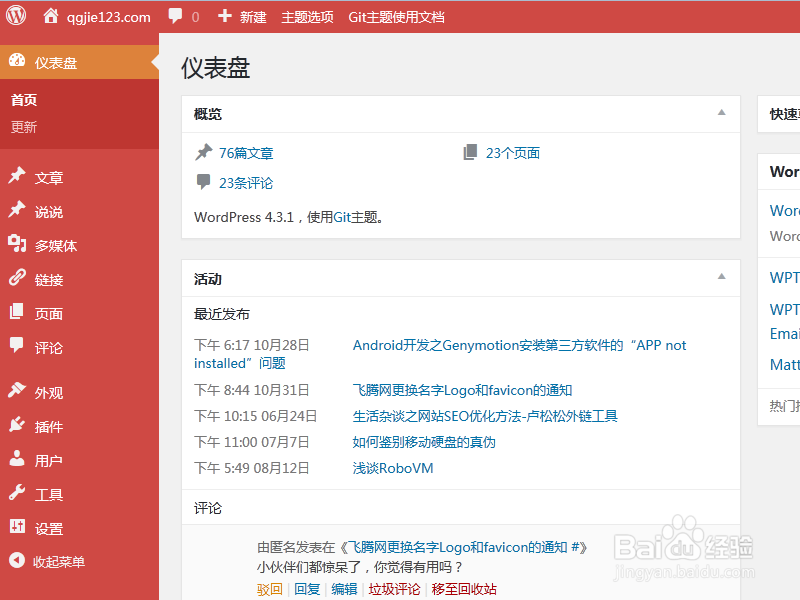Open the 23个页面 link
Viewport: 800px width, 600px height.
[x=513, y=153]
